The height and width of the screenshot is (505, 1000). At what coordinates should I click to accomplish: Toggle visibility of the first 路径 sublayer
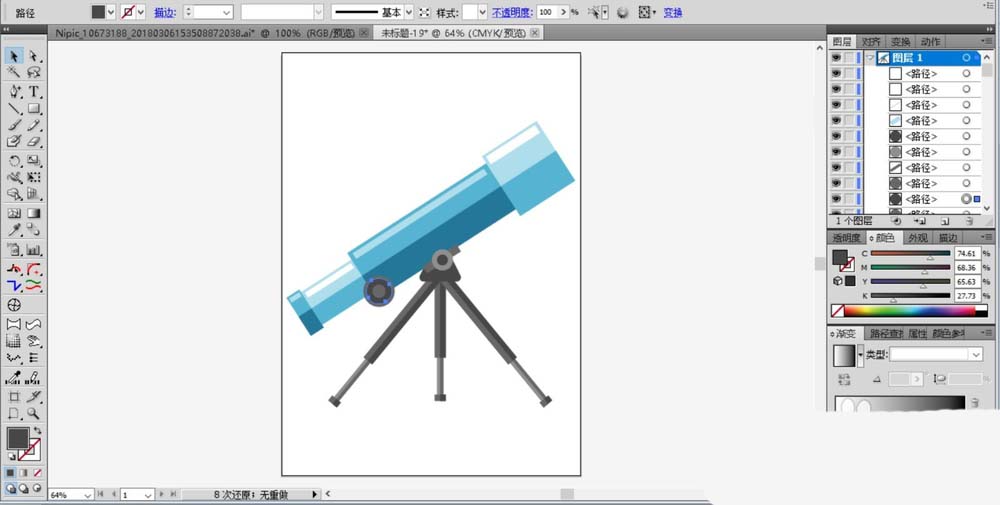[836, 74]
